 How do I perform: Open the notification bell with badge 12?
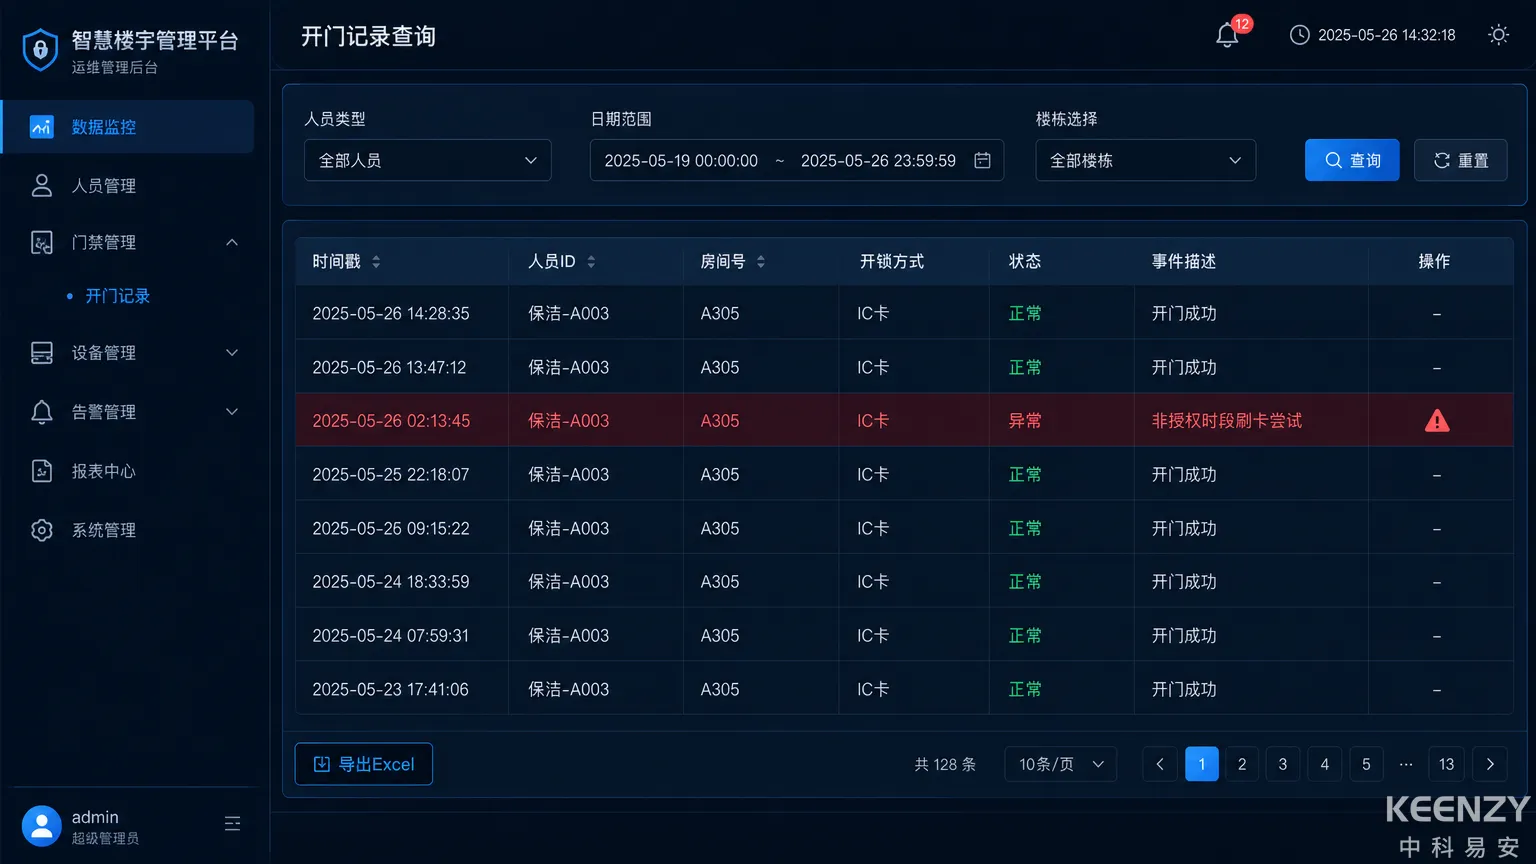pyautogui.click(x=1228, y=35)
